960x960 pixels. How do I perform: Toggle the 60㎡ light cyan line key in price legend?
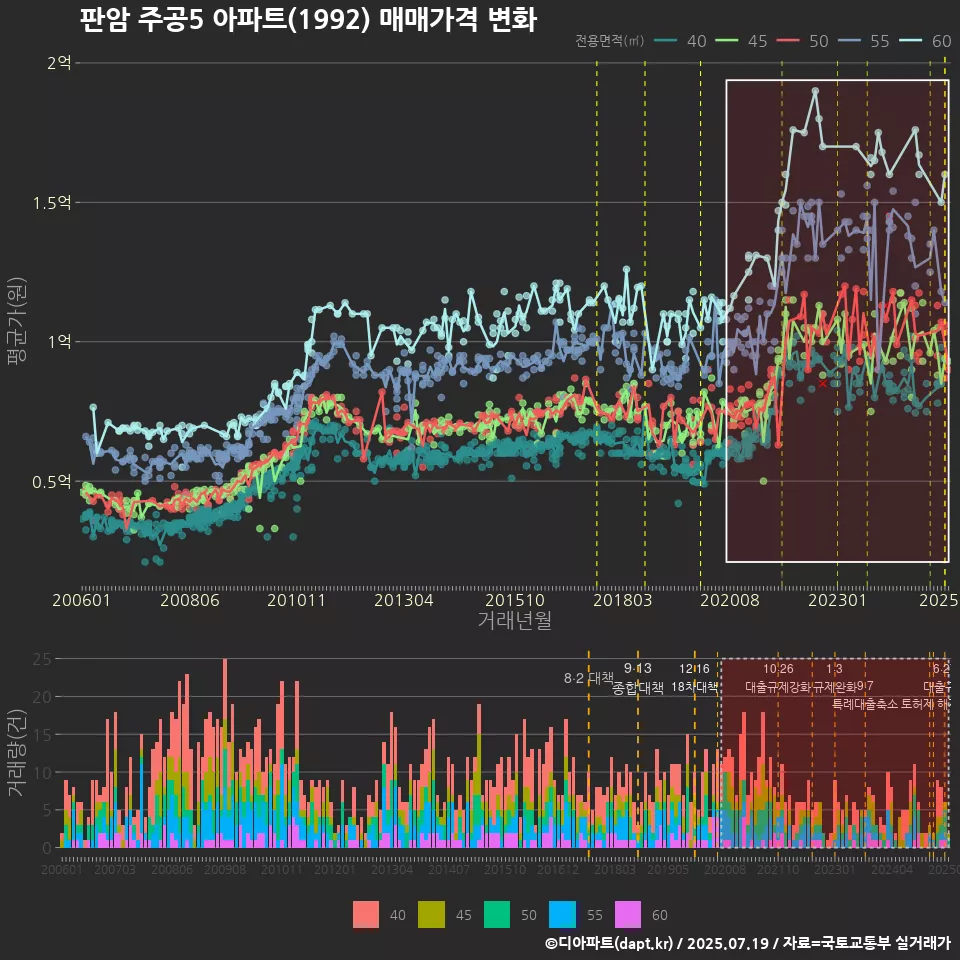[910, 41]
